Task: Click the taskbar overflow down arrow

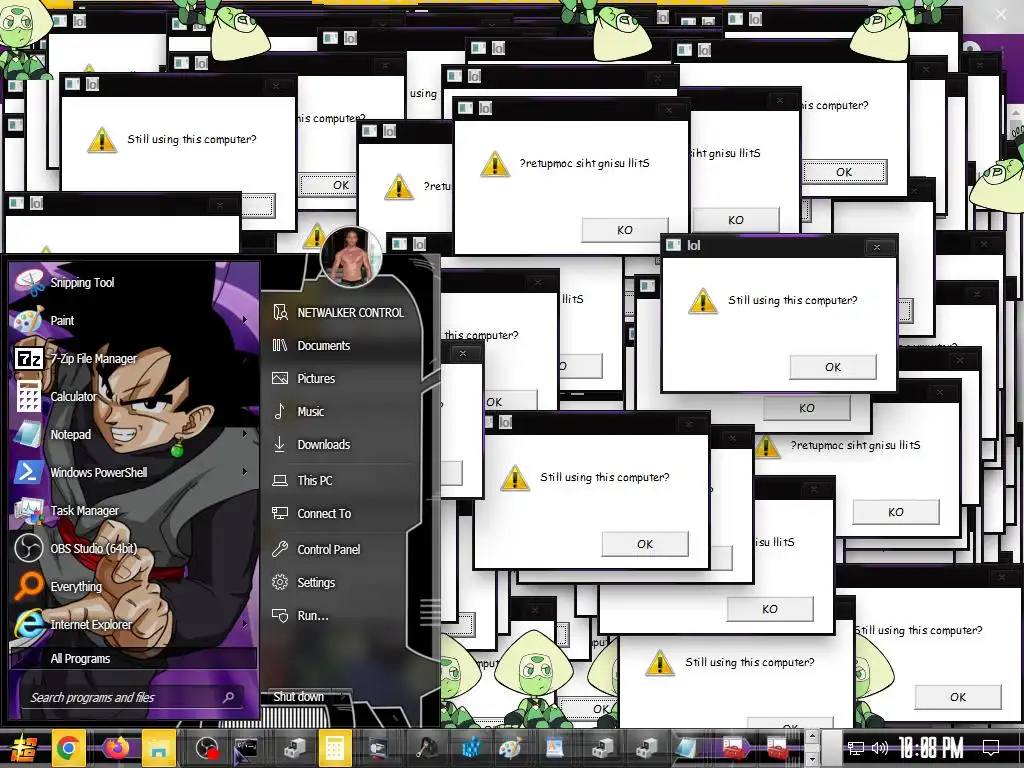Action: pos(812,759)
